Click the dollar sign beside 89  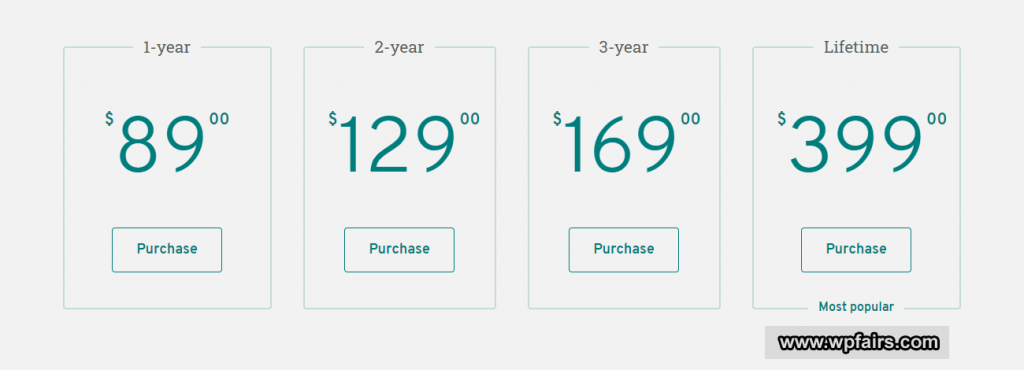click(x=109, y=119)
